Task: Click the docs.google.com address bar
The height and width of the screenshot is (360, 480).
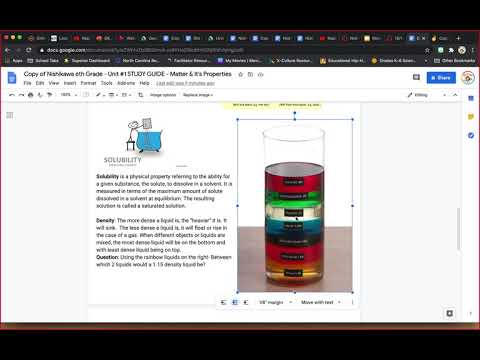Action: pyautogui.click(x=230, y=50)
